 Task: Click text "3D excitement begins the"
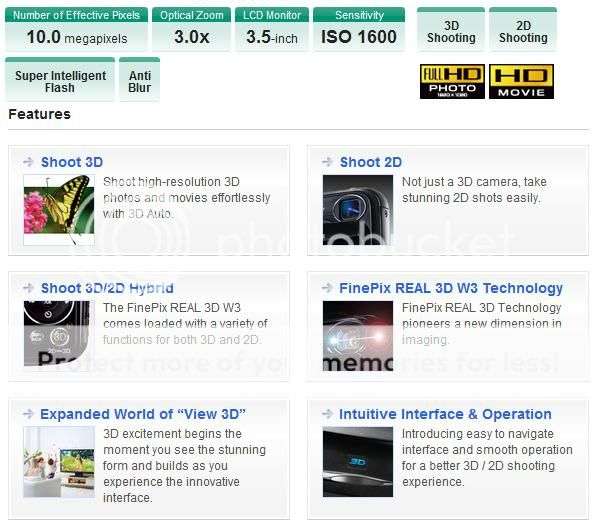click(x=173, y=434)
